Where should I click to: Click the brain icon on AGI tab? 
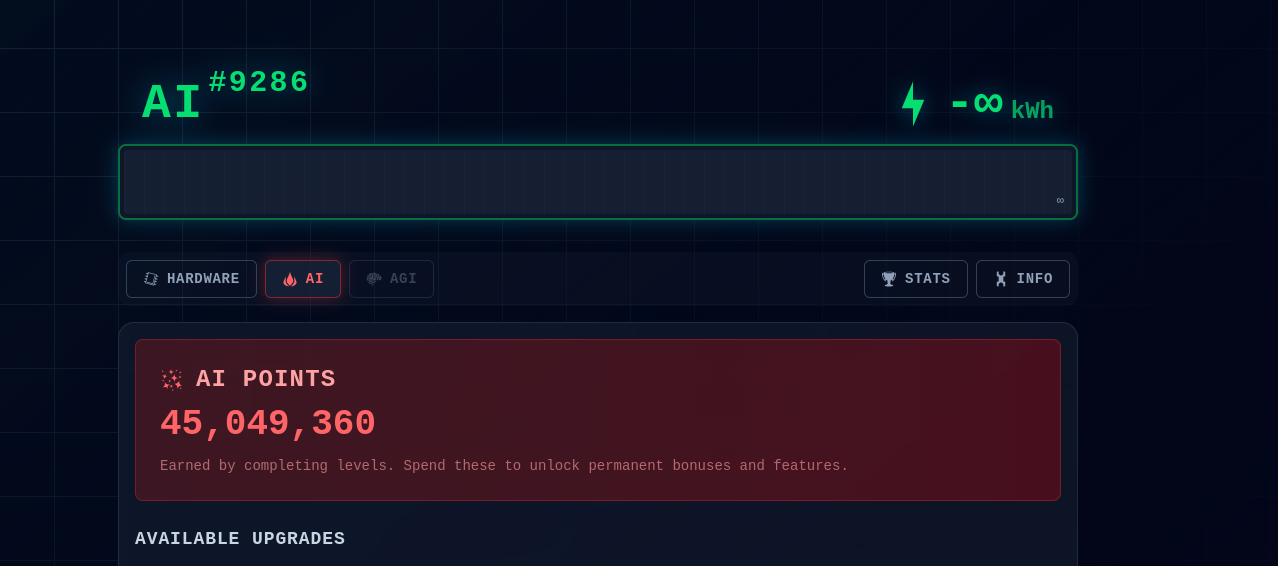click(x=374, y=279)
